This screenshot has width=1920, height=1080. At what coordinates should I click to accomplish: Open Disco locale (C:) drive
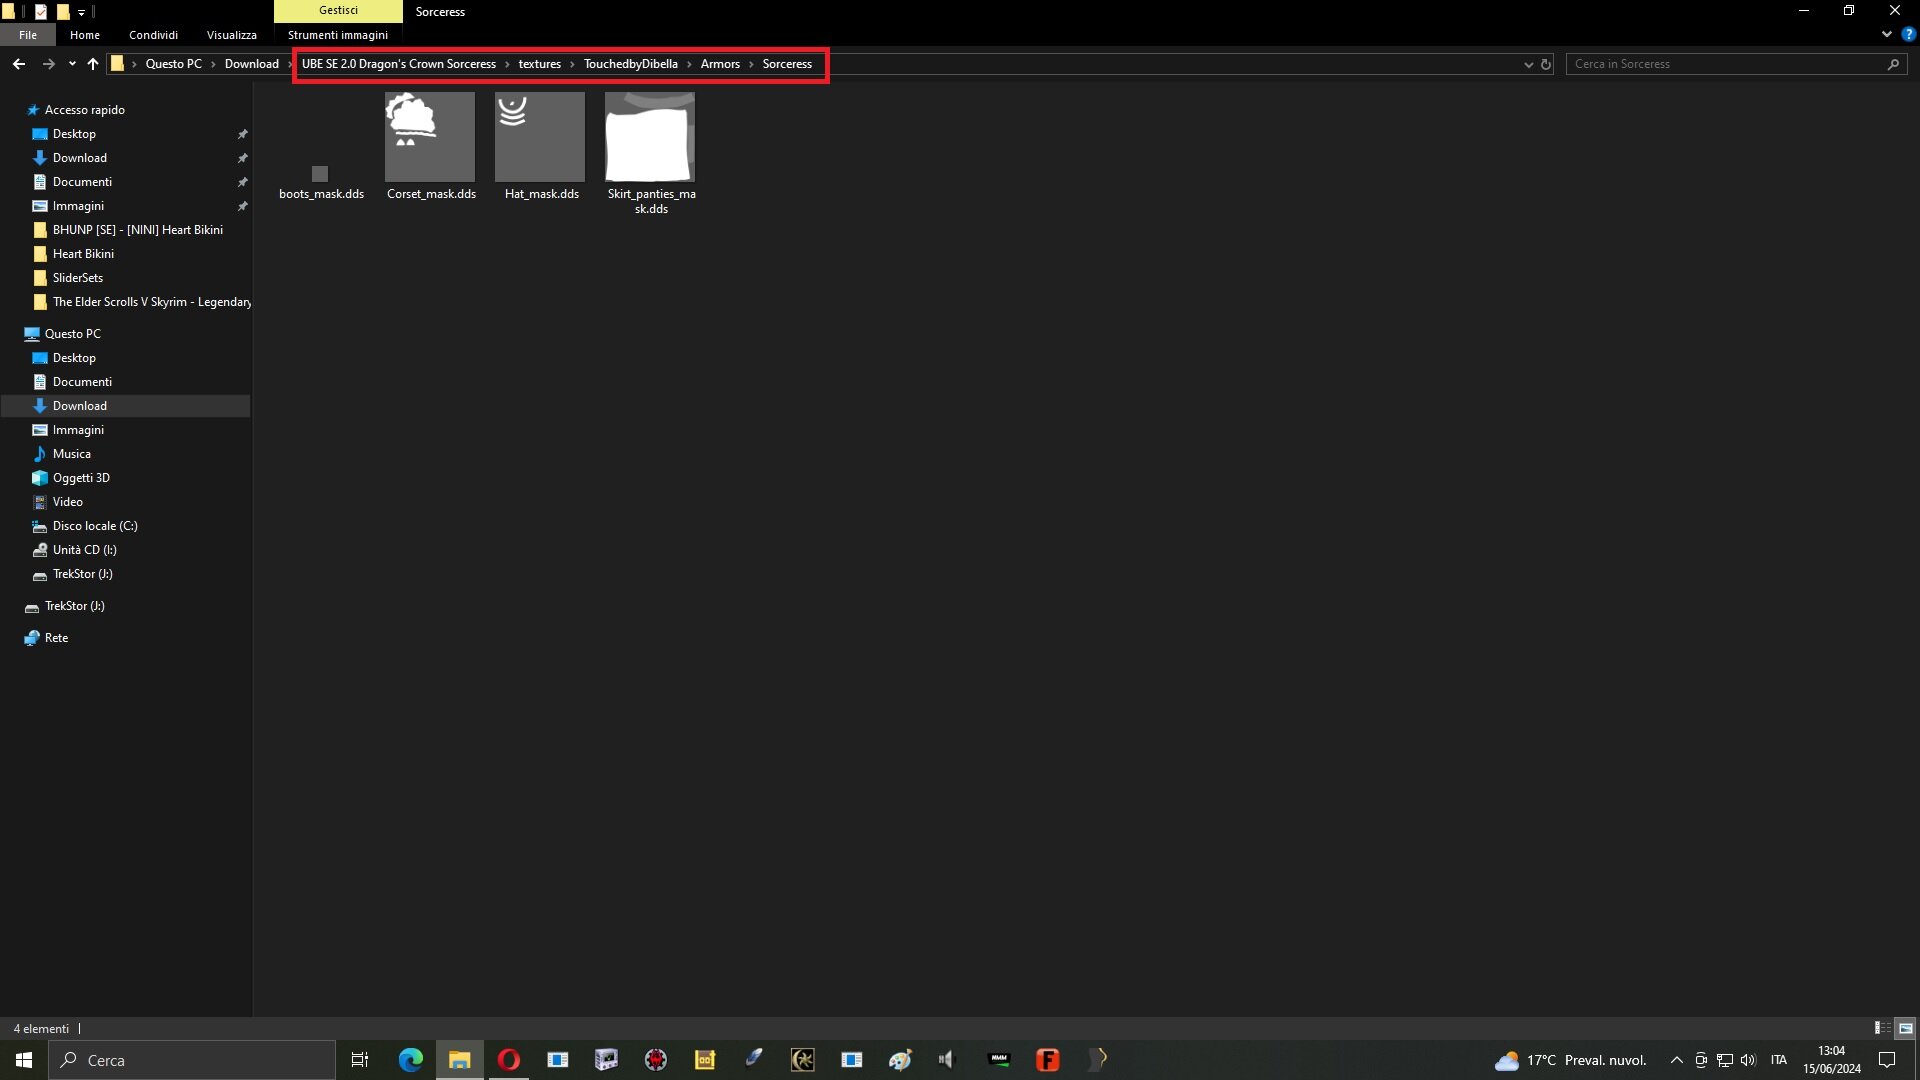tap(95, 526)
